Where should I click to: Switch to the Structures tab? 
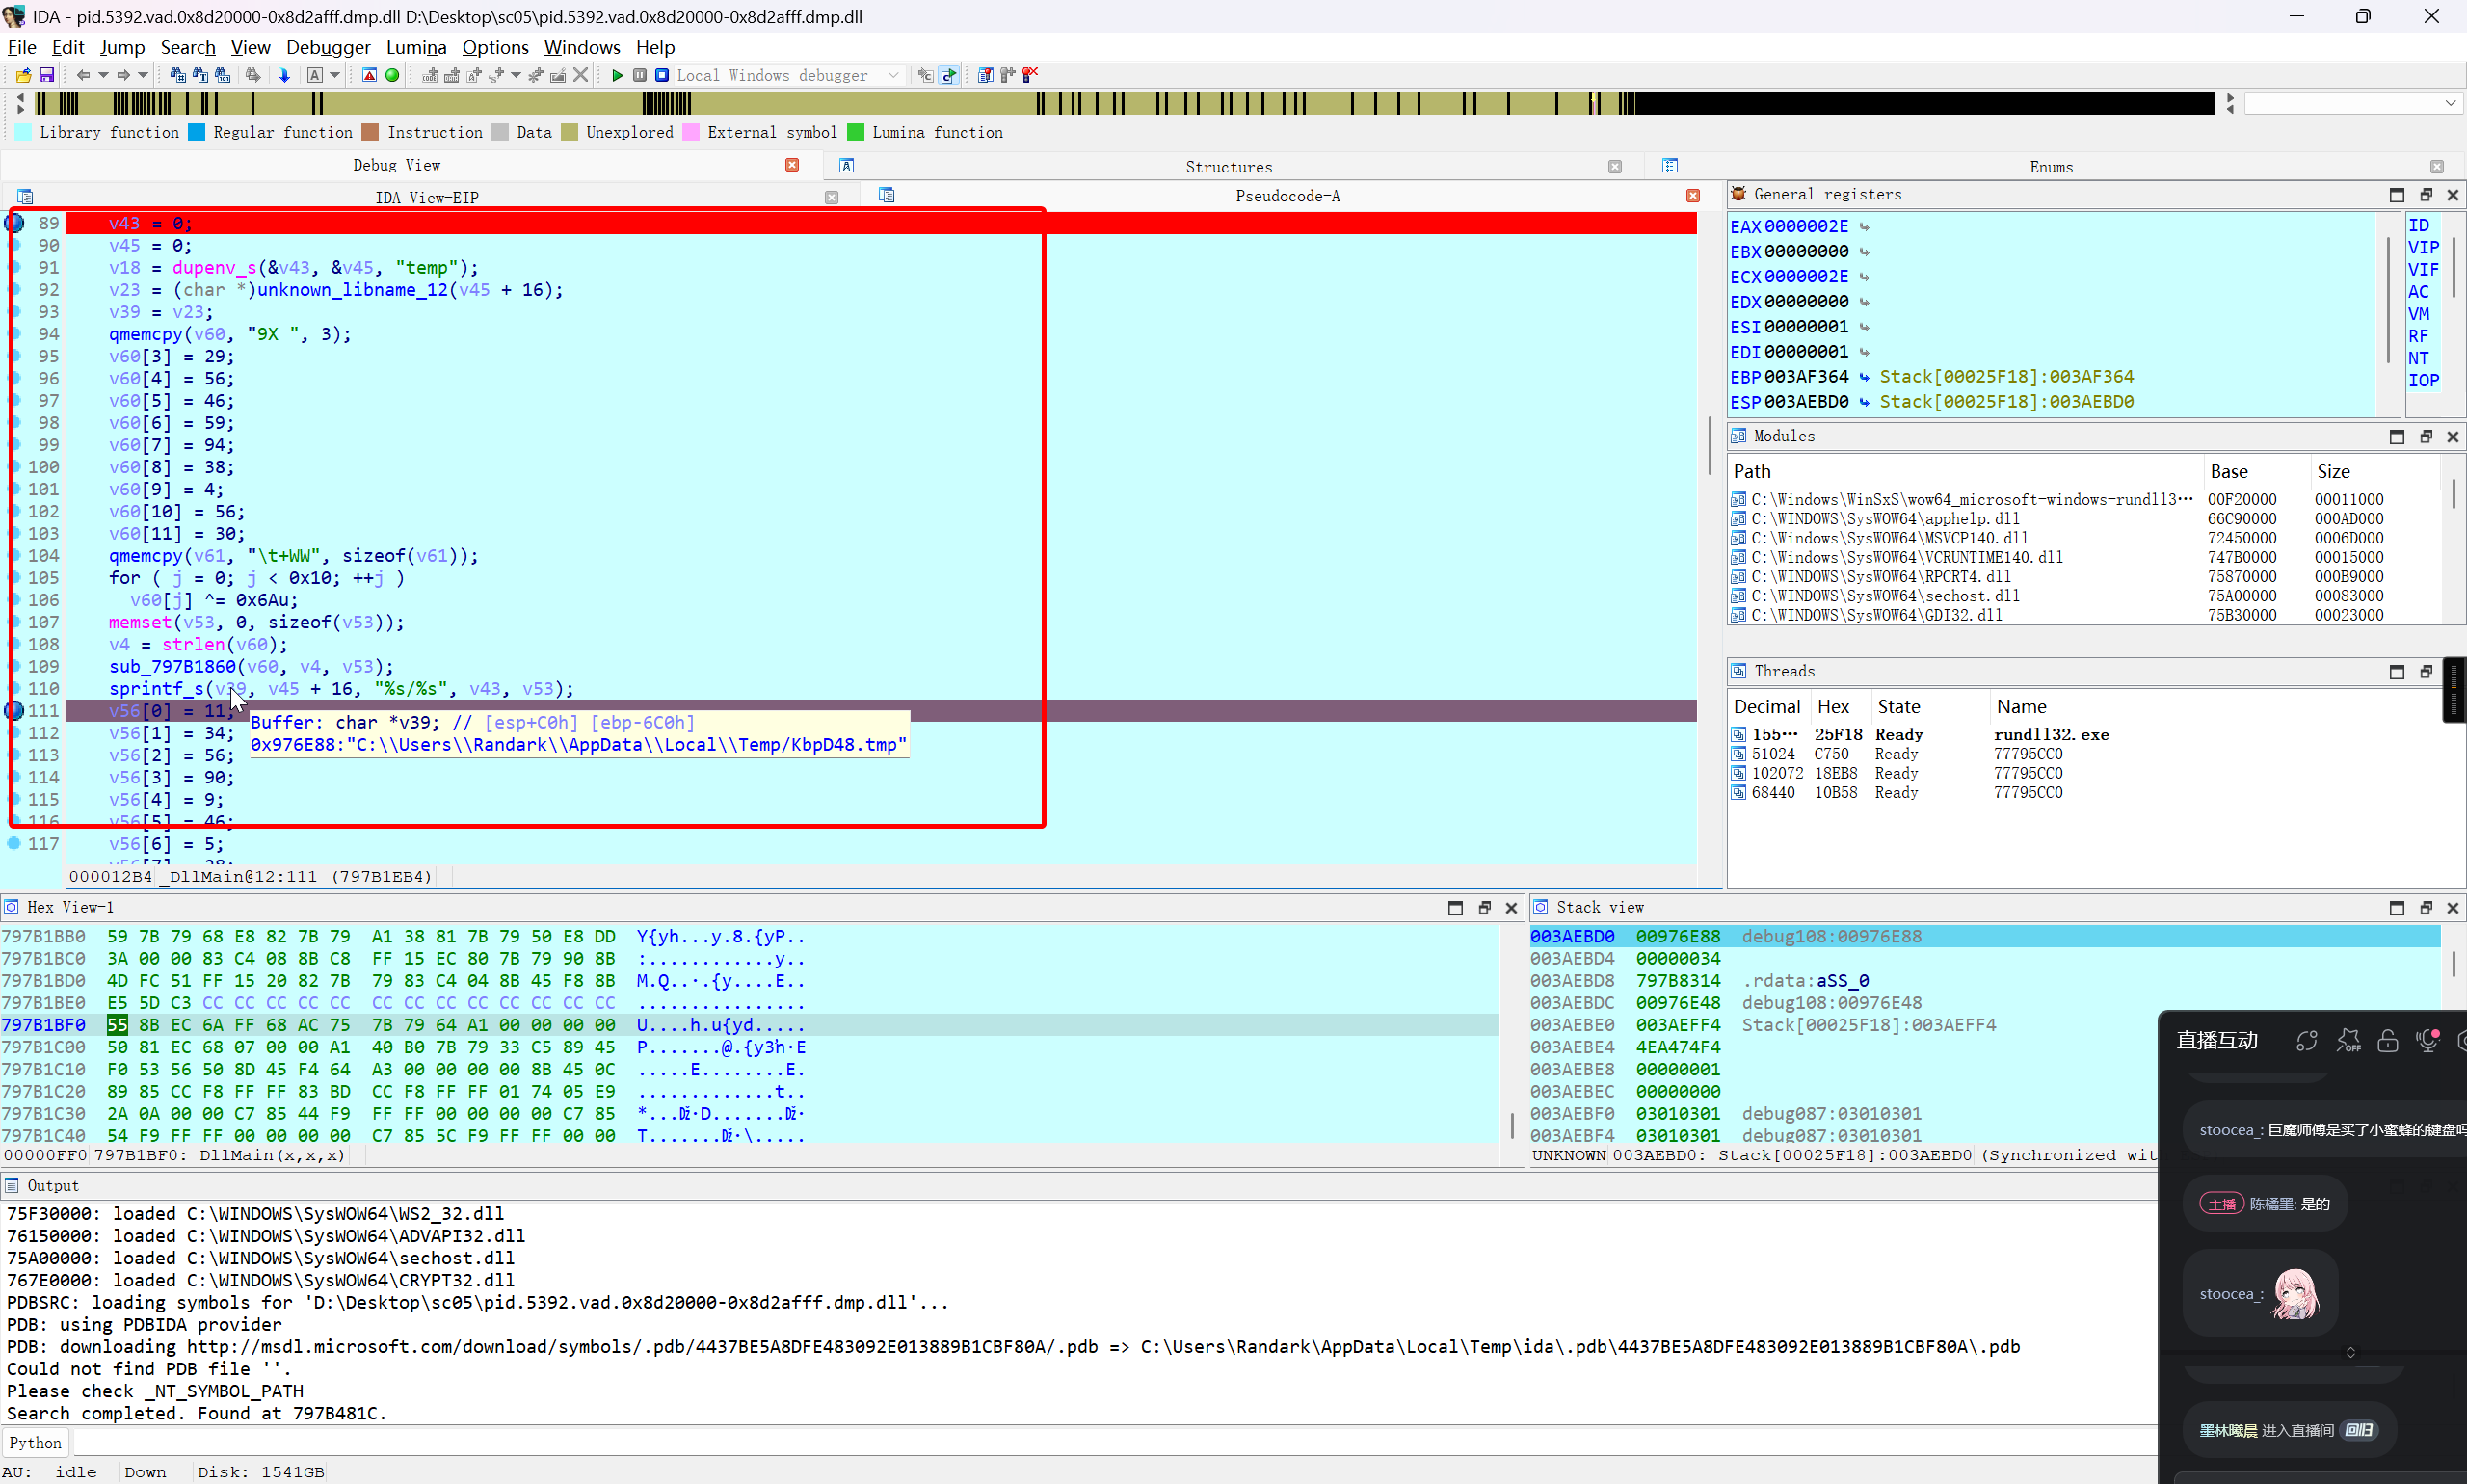pyautogui.click(x=1229, y=167)
